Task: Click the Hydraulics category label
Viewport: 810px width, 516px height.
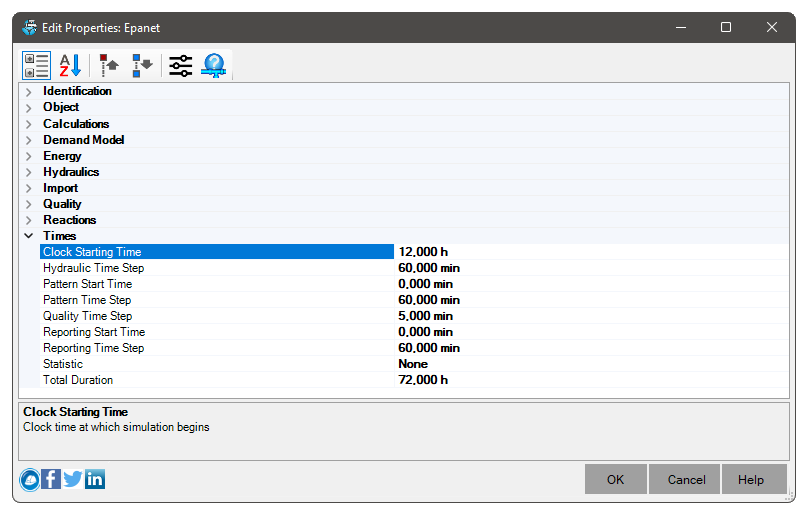Action: point(71,172)
